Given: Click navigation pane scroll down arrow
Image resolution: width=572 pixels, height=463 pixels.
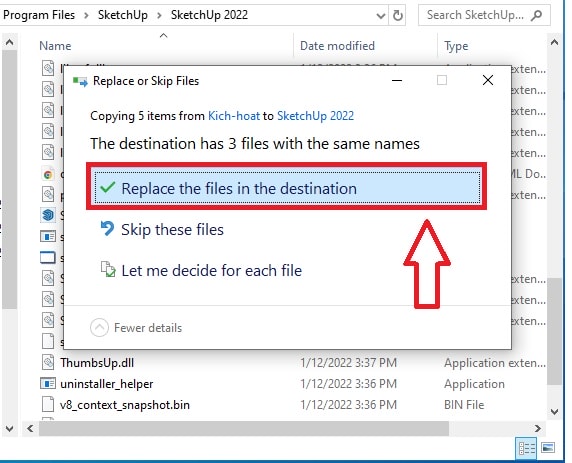Looking at the screenshot, I should pos(9,428).
